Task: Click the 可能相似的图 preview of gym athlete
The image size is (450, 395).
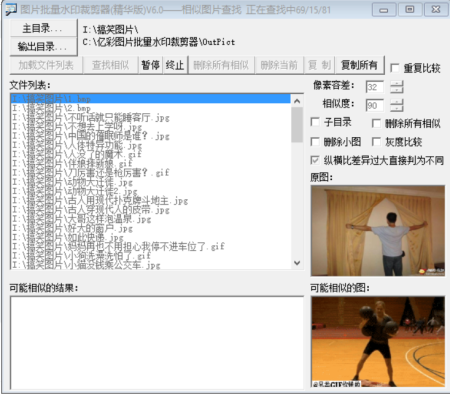Action: pyautogui.click(x=378, y=342)
